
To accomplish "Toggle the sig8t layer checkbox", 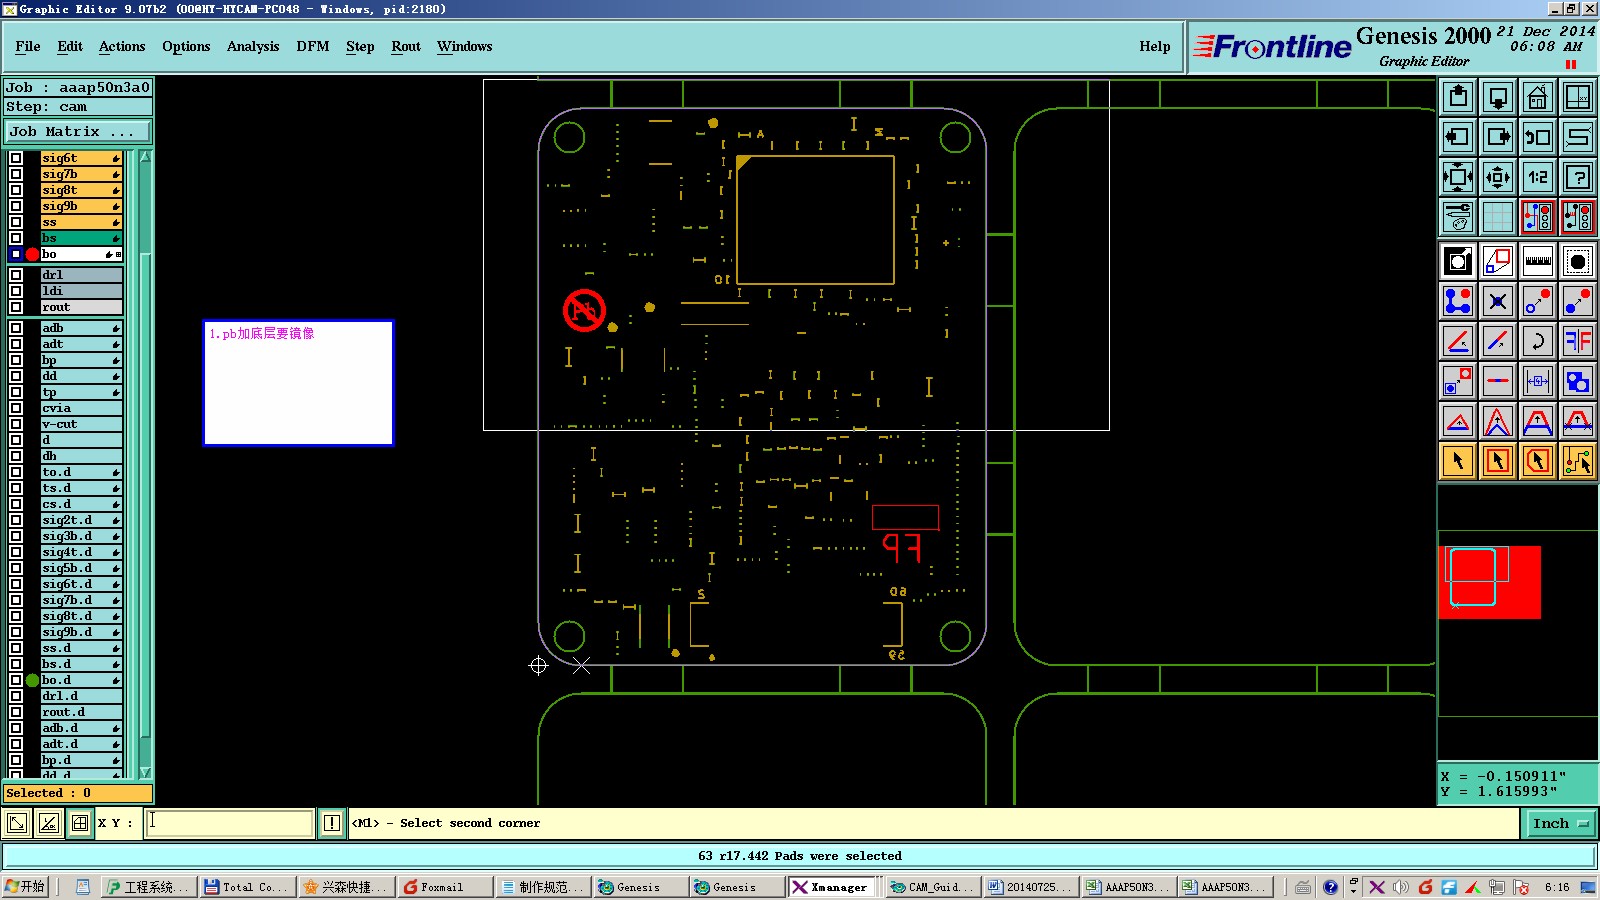I will click(16, 190).
